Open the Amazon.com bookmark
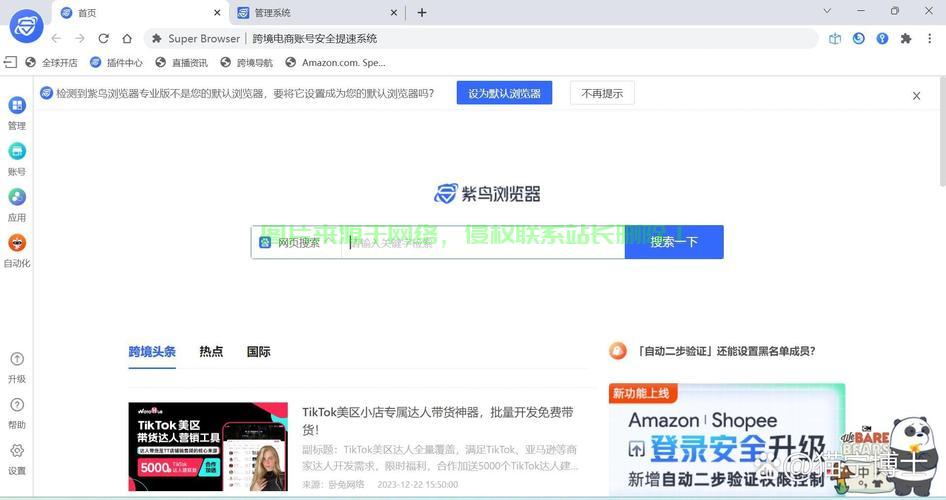The width and height of the screenshot is (946, 500). [x=335, y=62]
